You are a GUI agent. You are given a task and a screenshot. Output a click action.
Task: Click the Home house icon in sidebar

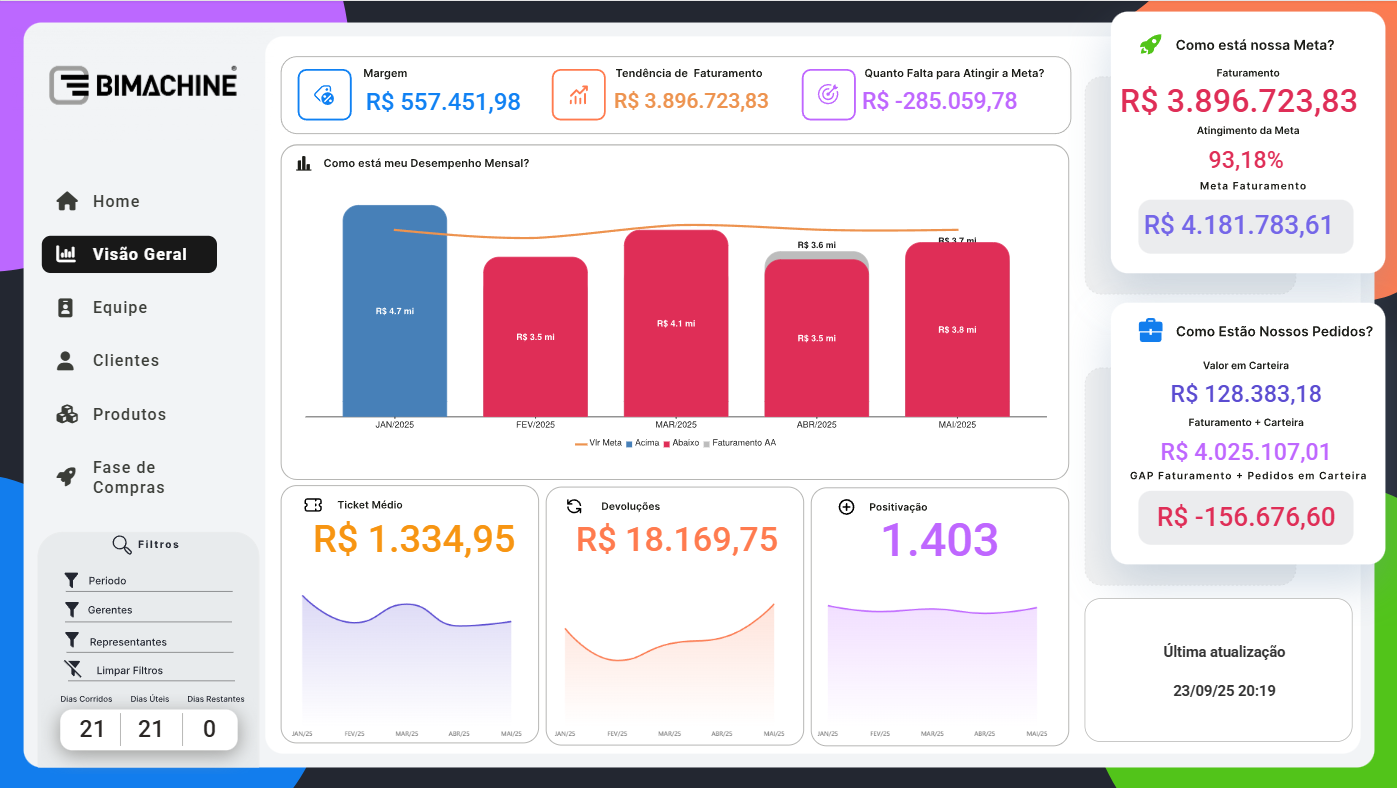tap(67, 201)
